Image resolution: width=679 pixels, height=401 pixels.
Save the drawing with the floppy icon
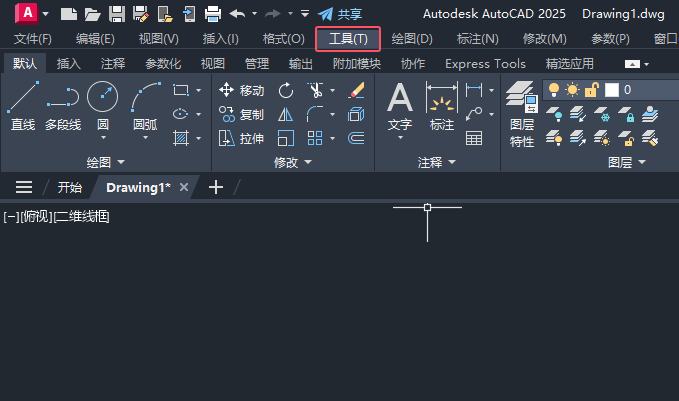pos(116,14)
